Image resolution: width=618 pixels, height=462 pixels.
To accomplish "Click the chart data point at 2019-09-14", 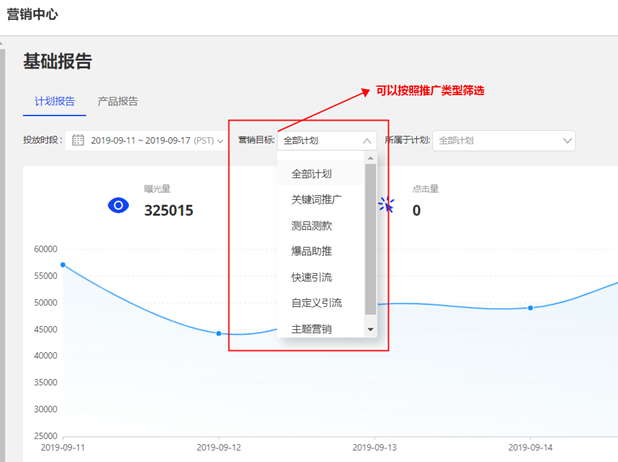I will [530, 308].
